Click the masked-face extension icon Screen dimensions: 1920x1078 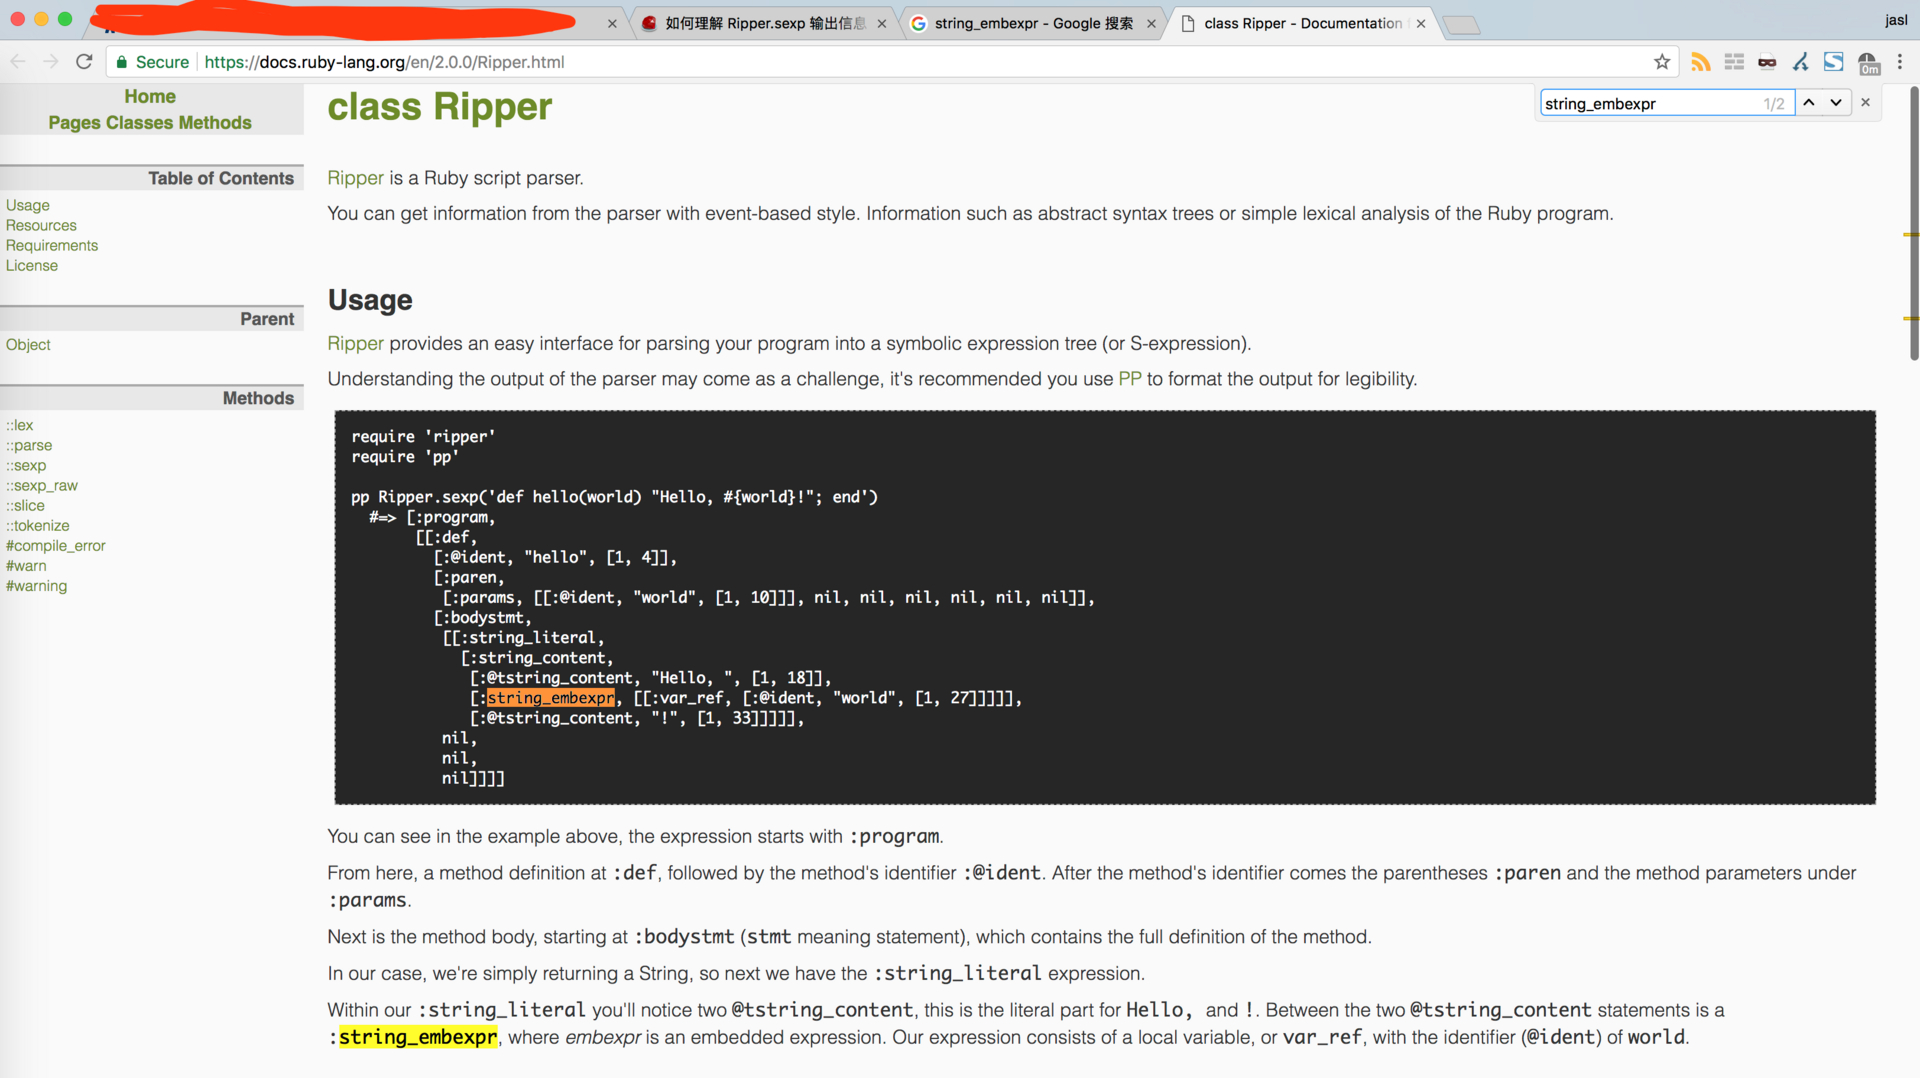tap(1767, 62)
